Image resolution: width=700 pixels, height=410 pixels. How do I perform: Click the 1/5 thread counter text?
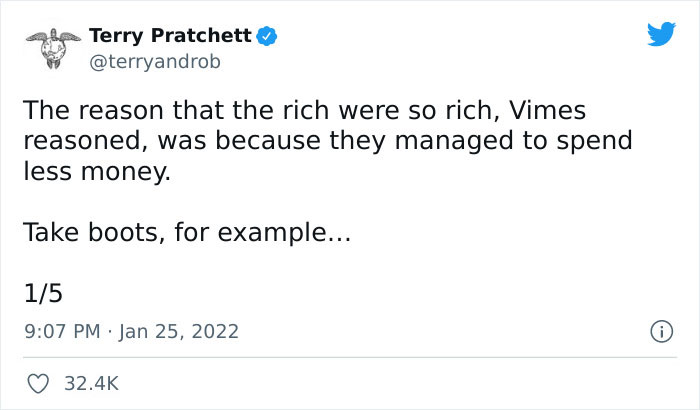pyautogui.click(x=42, y=293)
